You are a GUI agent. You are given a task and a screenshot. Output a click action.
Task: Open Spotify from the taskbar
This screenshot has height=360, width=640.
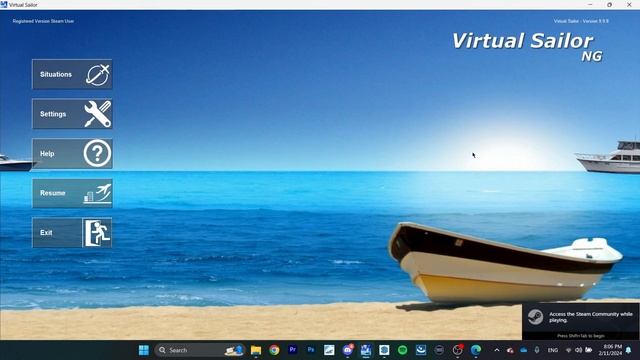point(402,350)
